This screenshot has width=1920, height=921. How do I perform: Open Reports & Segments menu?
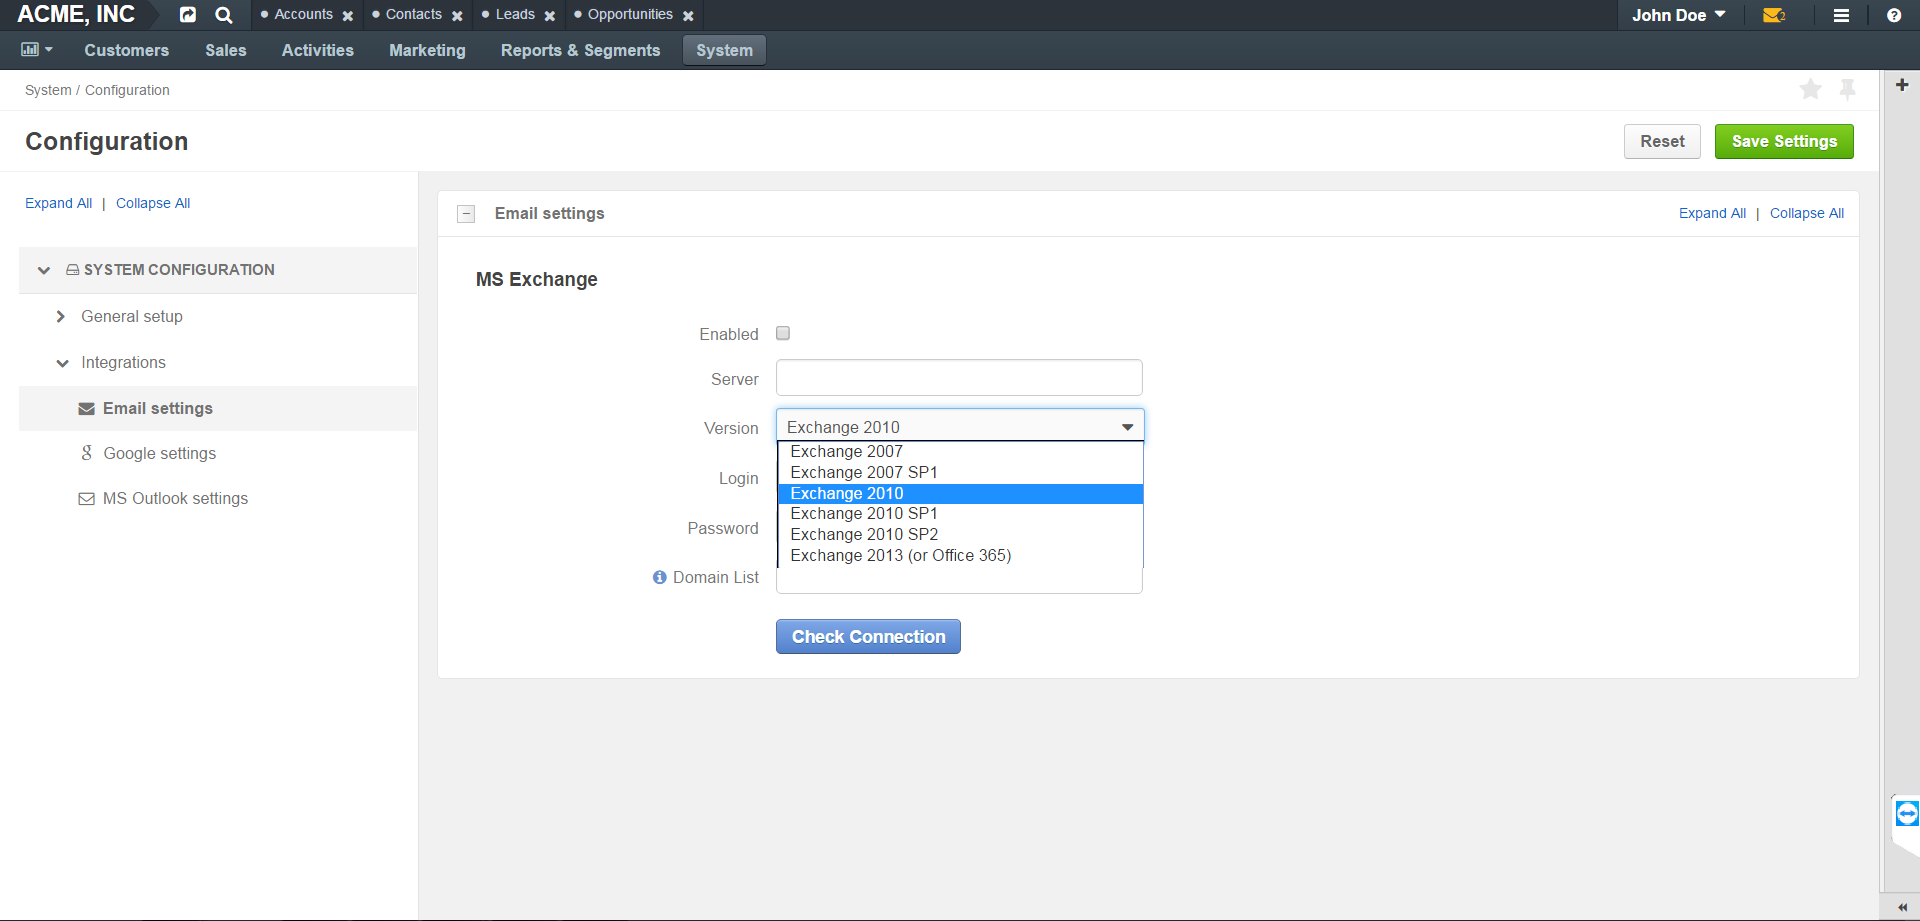[x=581, y=50]
